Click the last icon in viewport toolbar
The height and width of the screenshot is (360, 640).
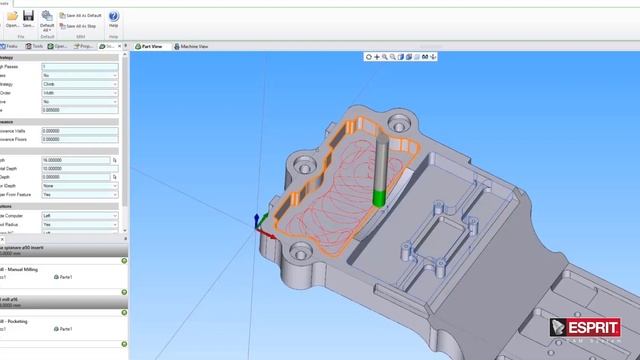[x=433, y=57]
